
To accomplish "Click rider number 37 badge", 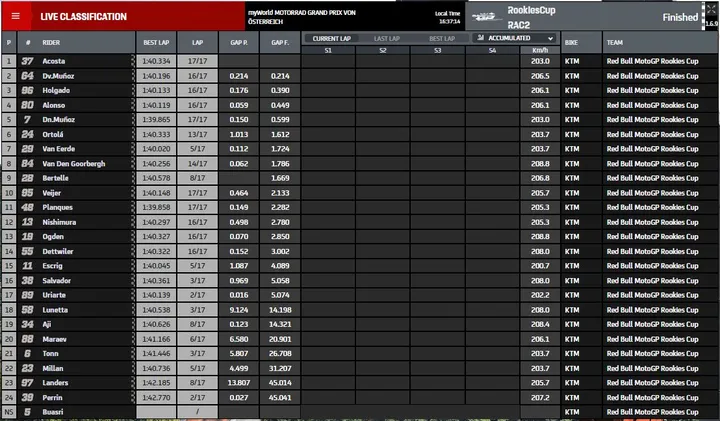I will pos(28,61).
